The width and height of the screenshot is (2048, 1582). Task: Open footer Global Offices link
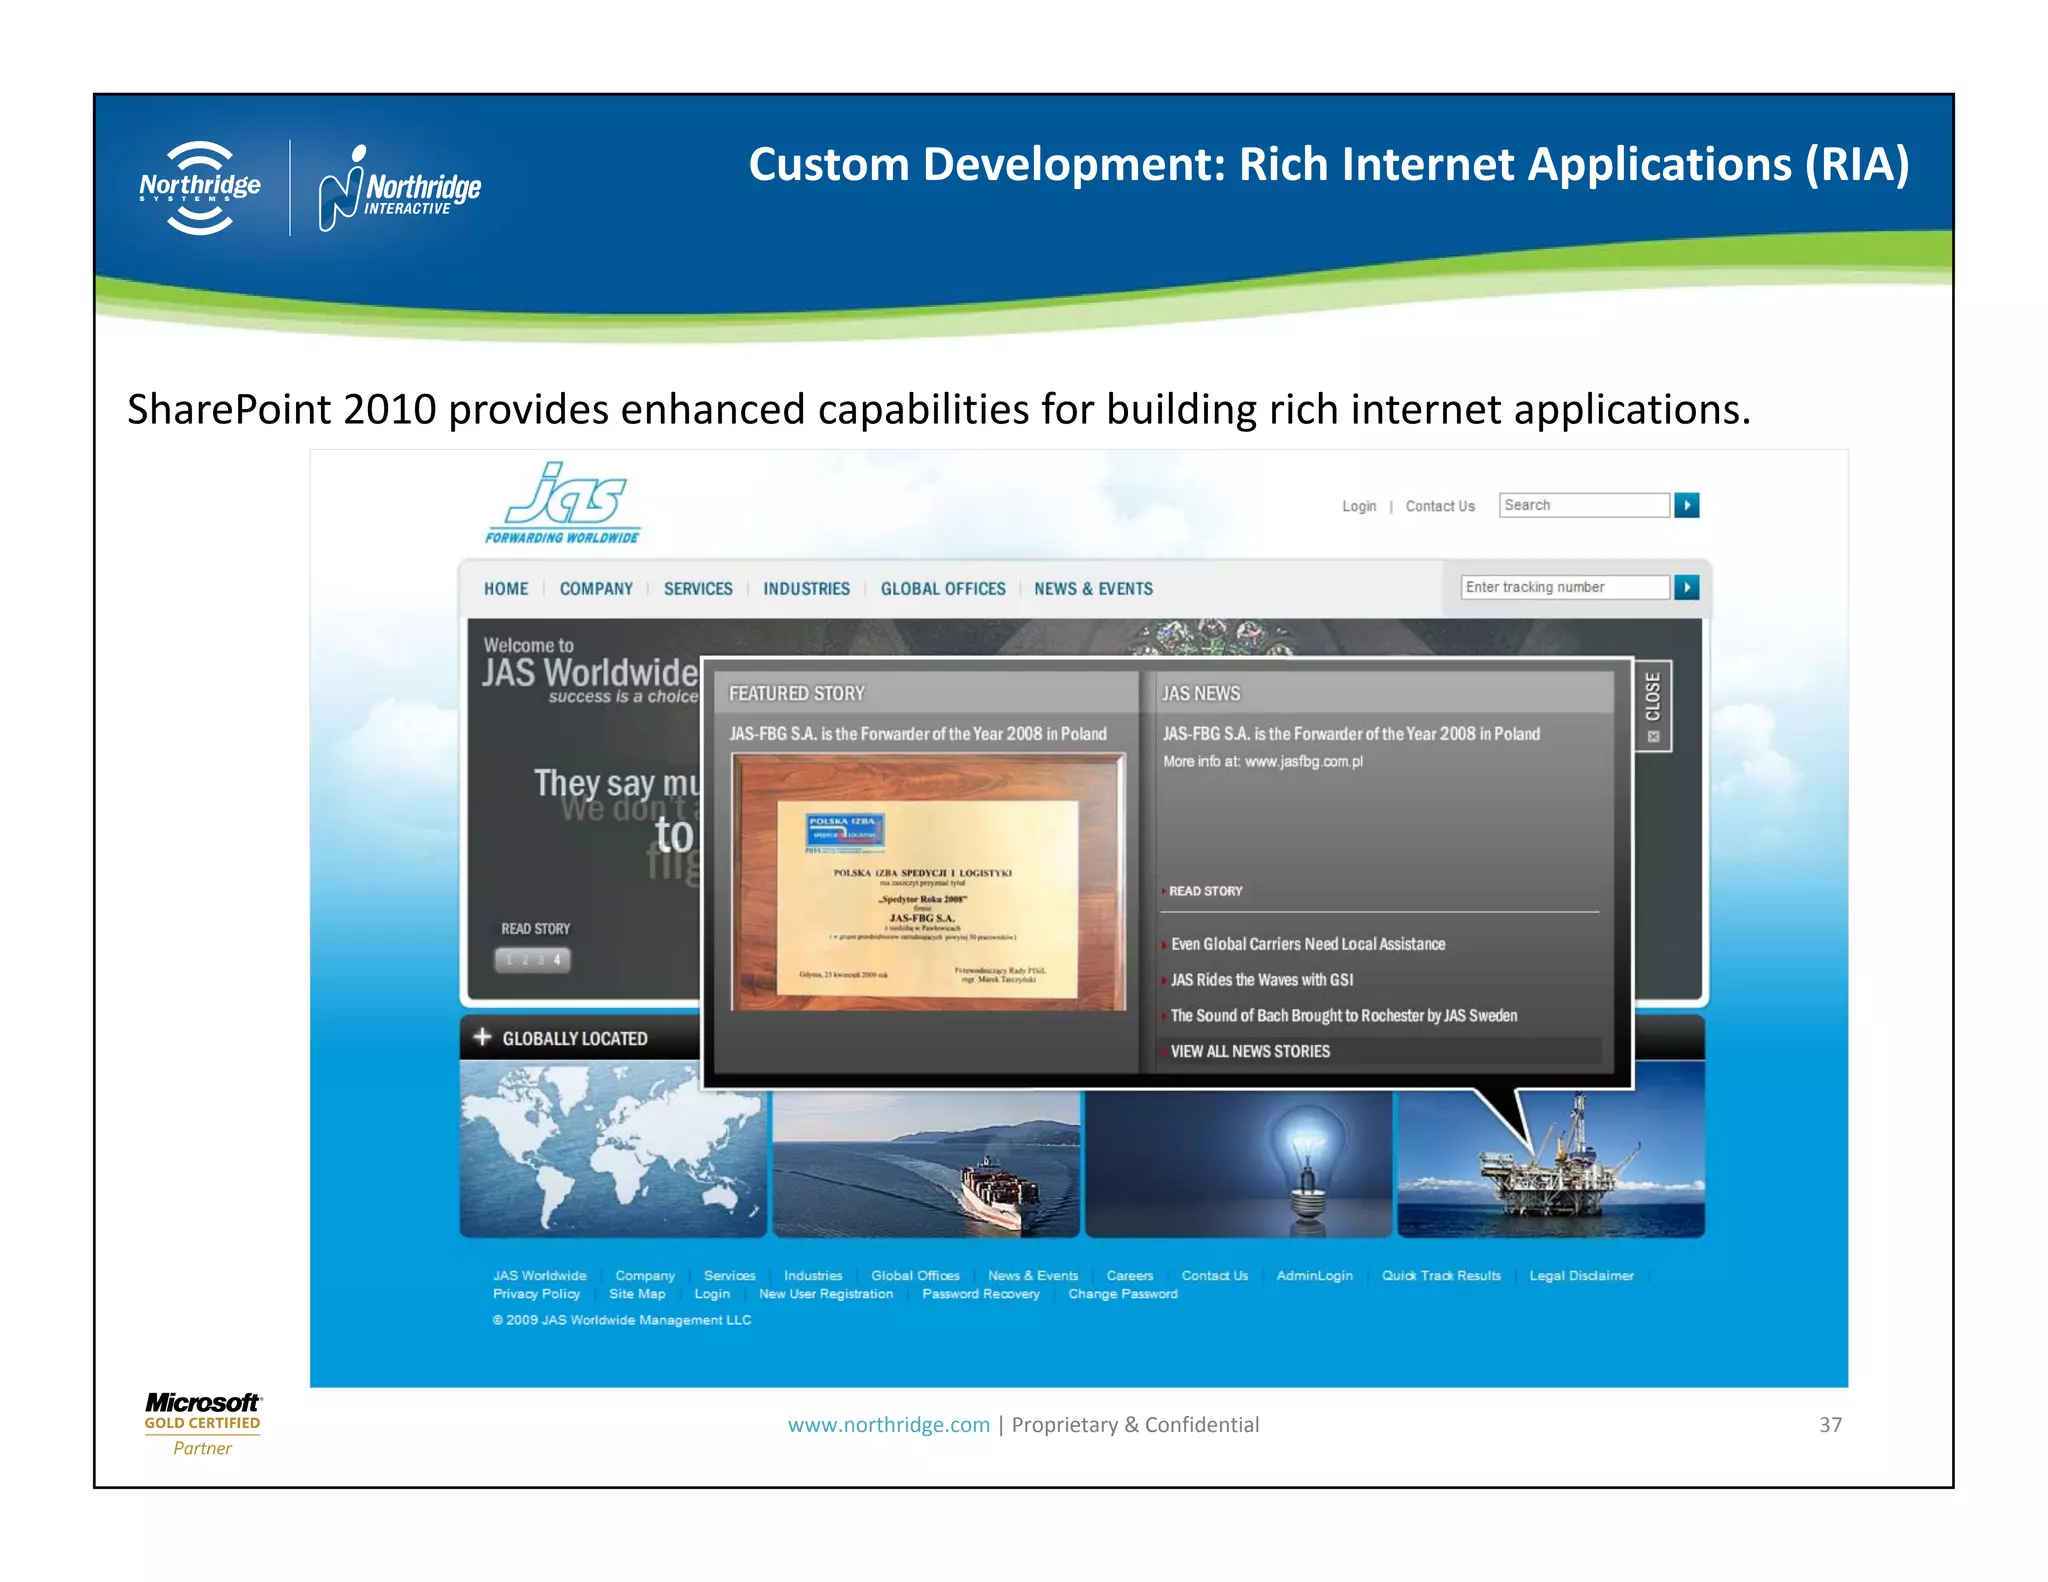(x=915, y=1276)
